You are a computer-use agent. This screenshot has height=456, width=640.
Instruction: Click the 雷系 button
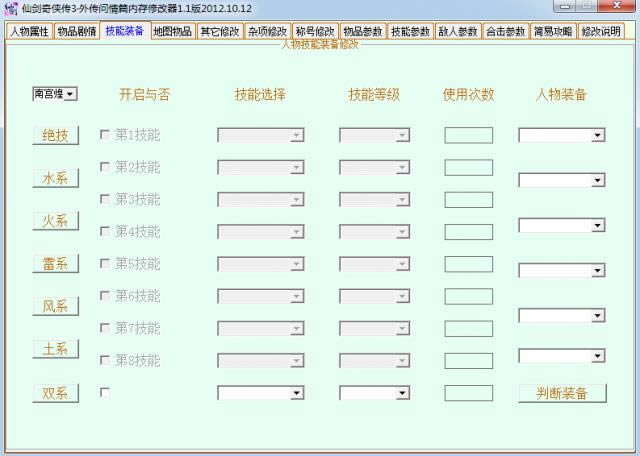[x=56, y=264]
